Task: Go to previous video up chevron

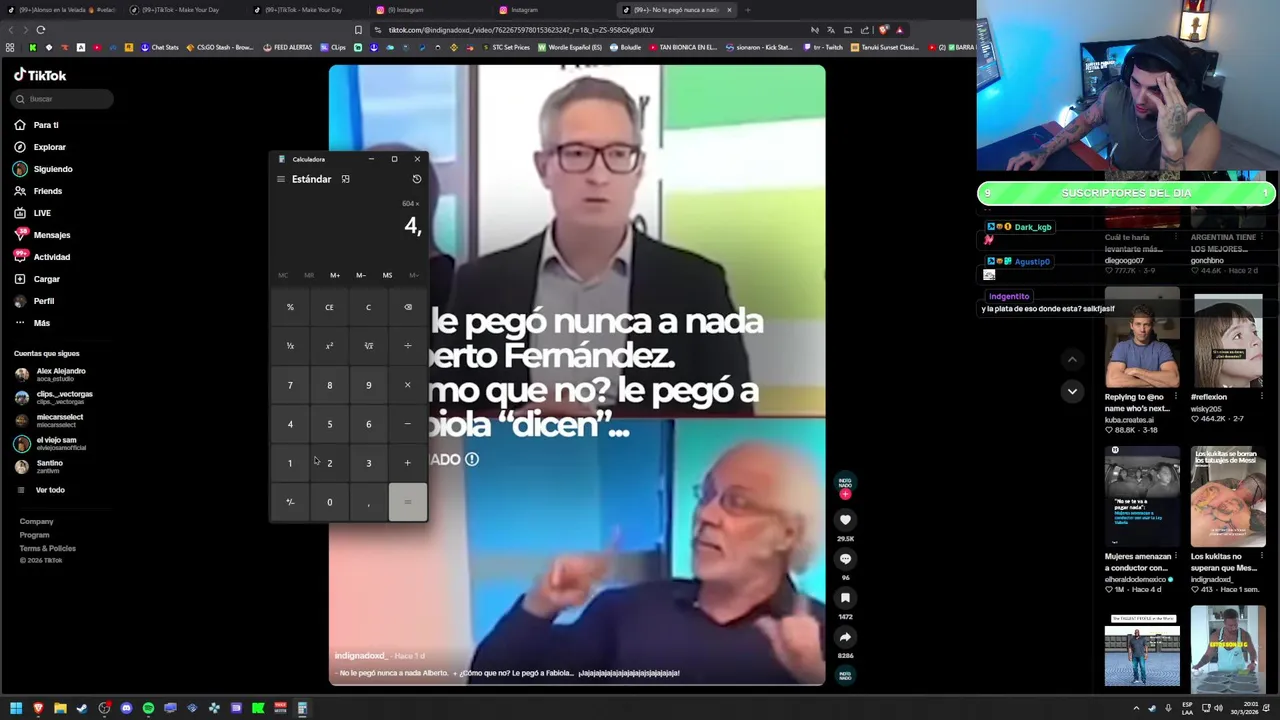Action: [x=1072, y=360]
